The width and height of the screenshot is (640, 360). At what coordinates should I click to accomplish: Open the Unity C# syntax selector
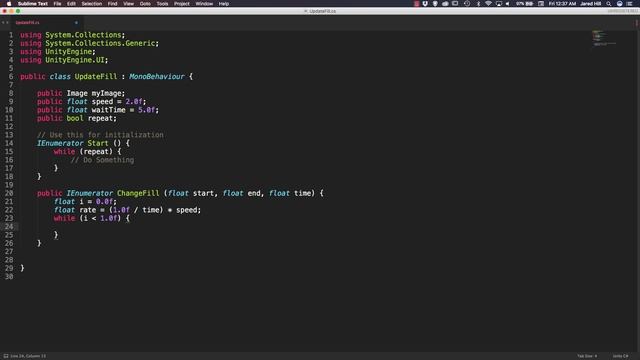click(x=620, y=356)
